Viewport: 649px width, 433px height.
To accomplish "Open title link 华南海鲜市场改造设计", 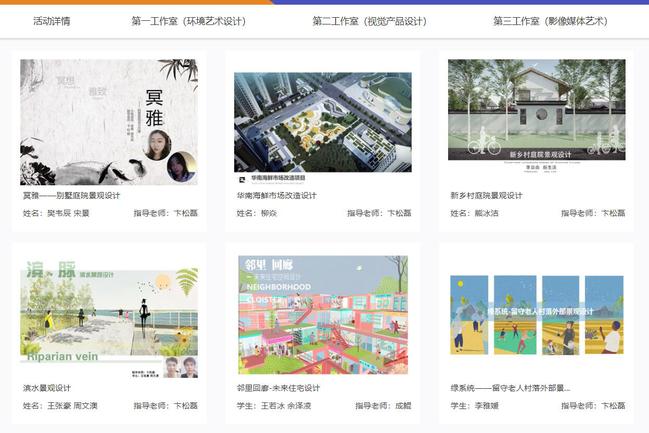I will tap(276, 196).
